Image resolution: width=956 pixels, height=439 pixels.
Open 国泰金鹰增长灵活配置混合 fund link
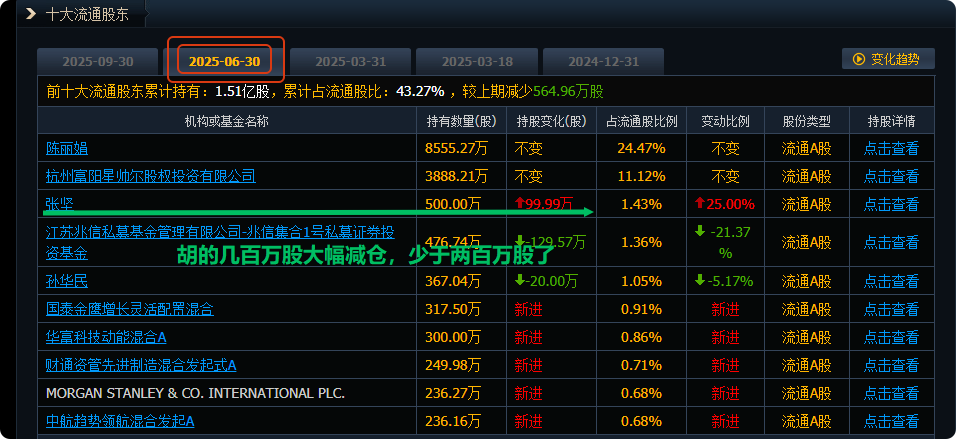[130, 309]
